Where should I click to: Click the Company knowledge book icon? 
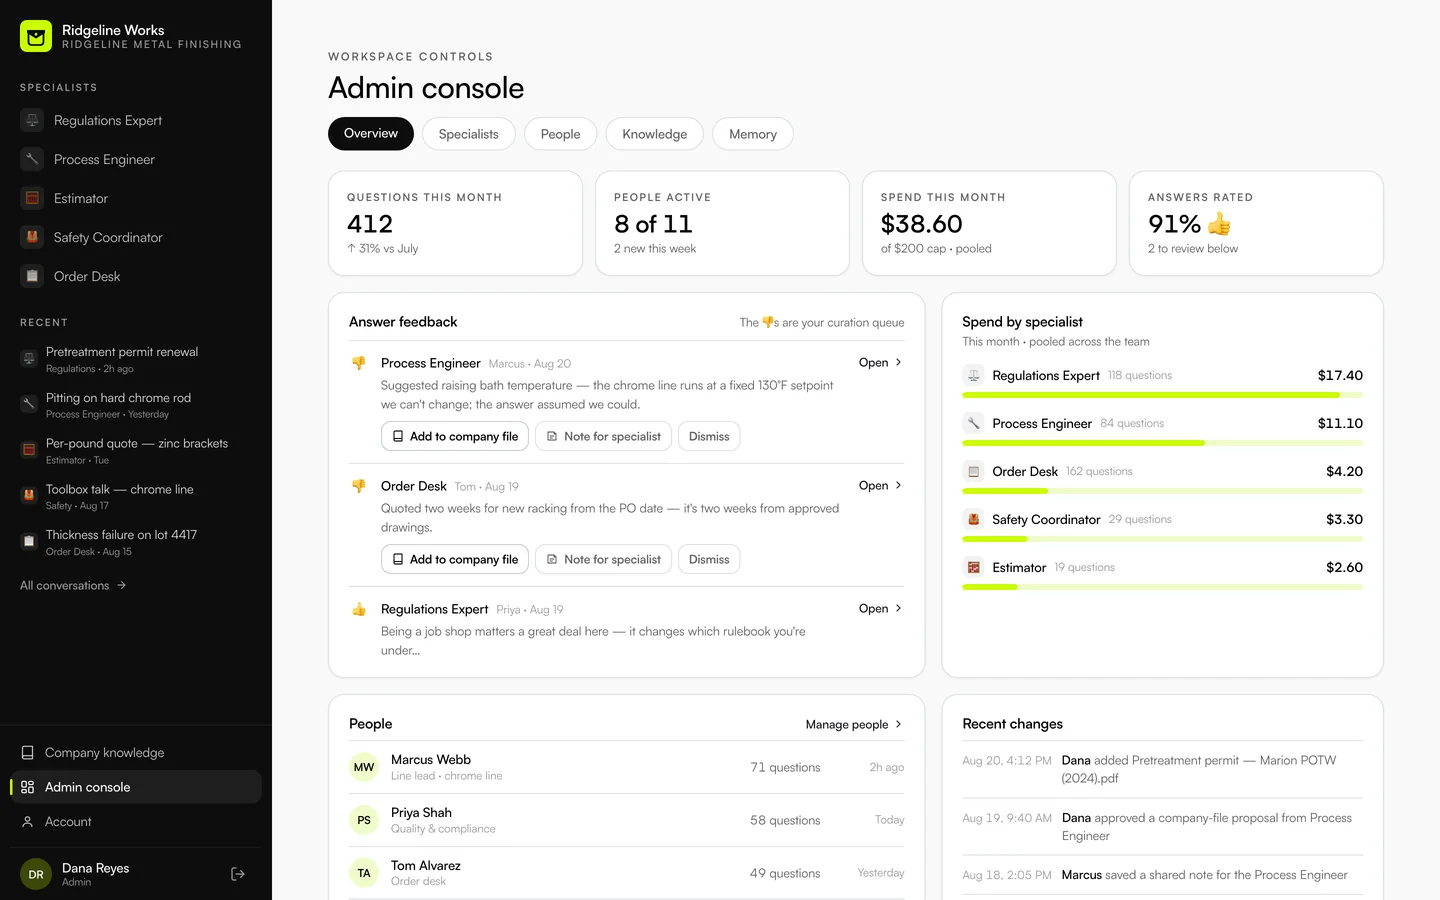coord(28,753)
